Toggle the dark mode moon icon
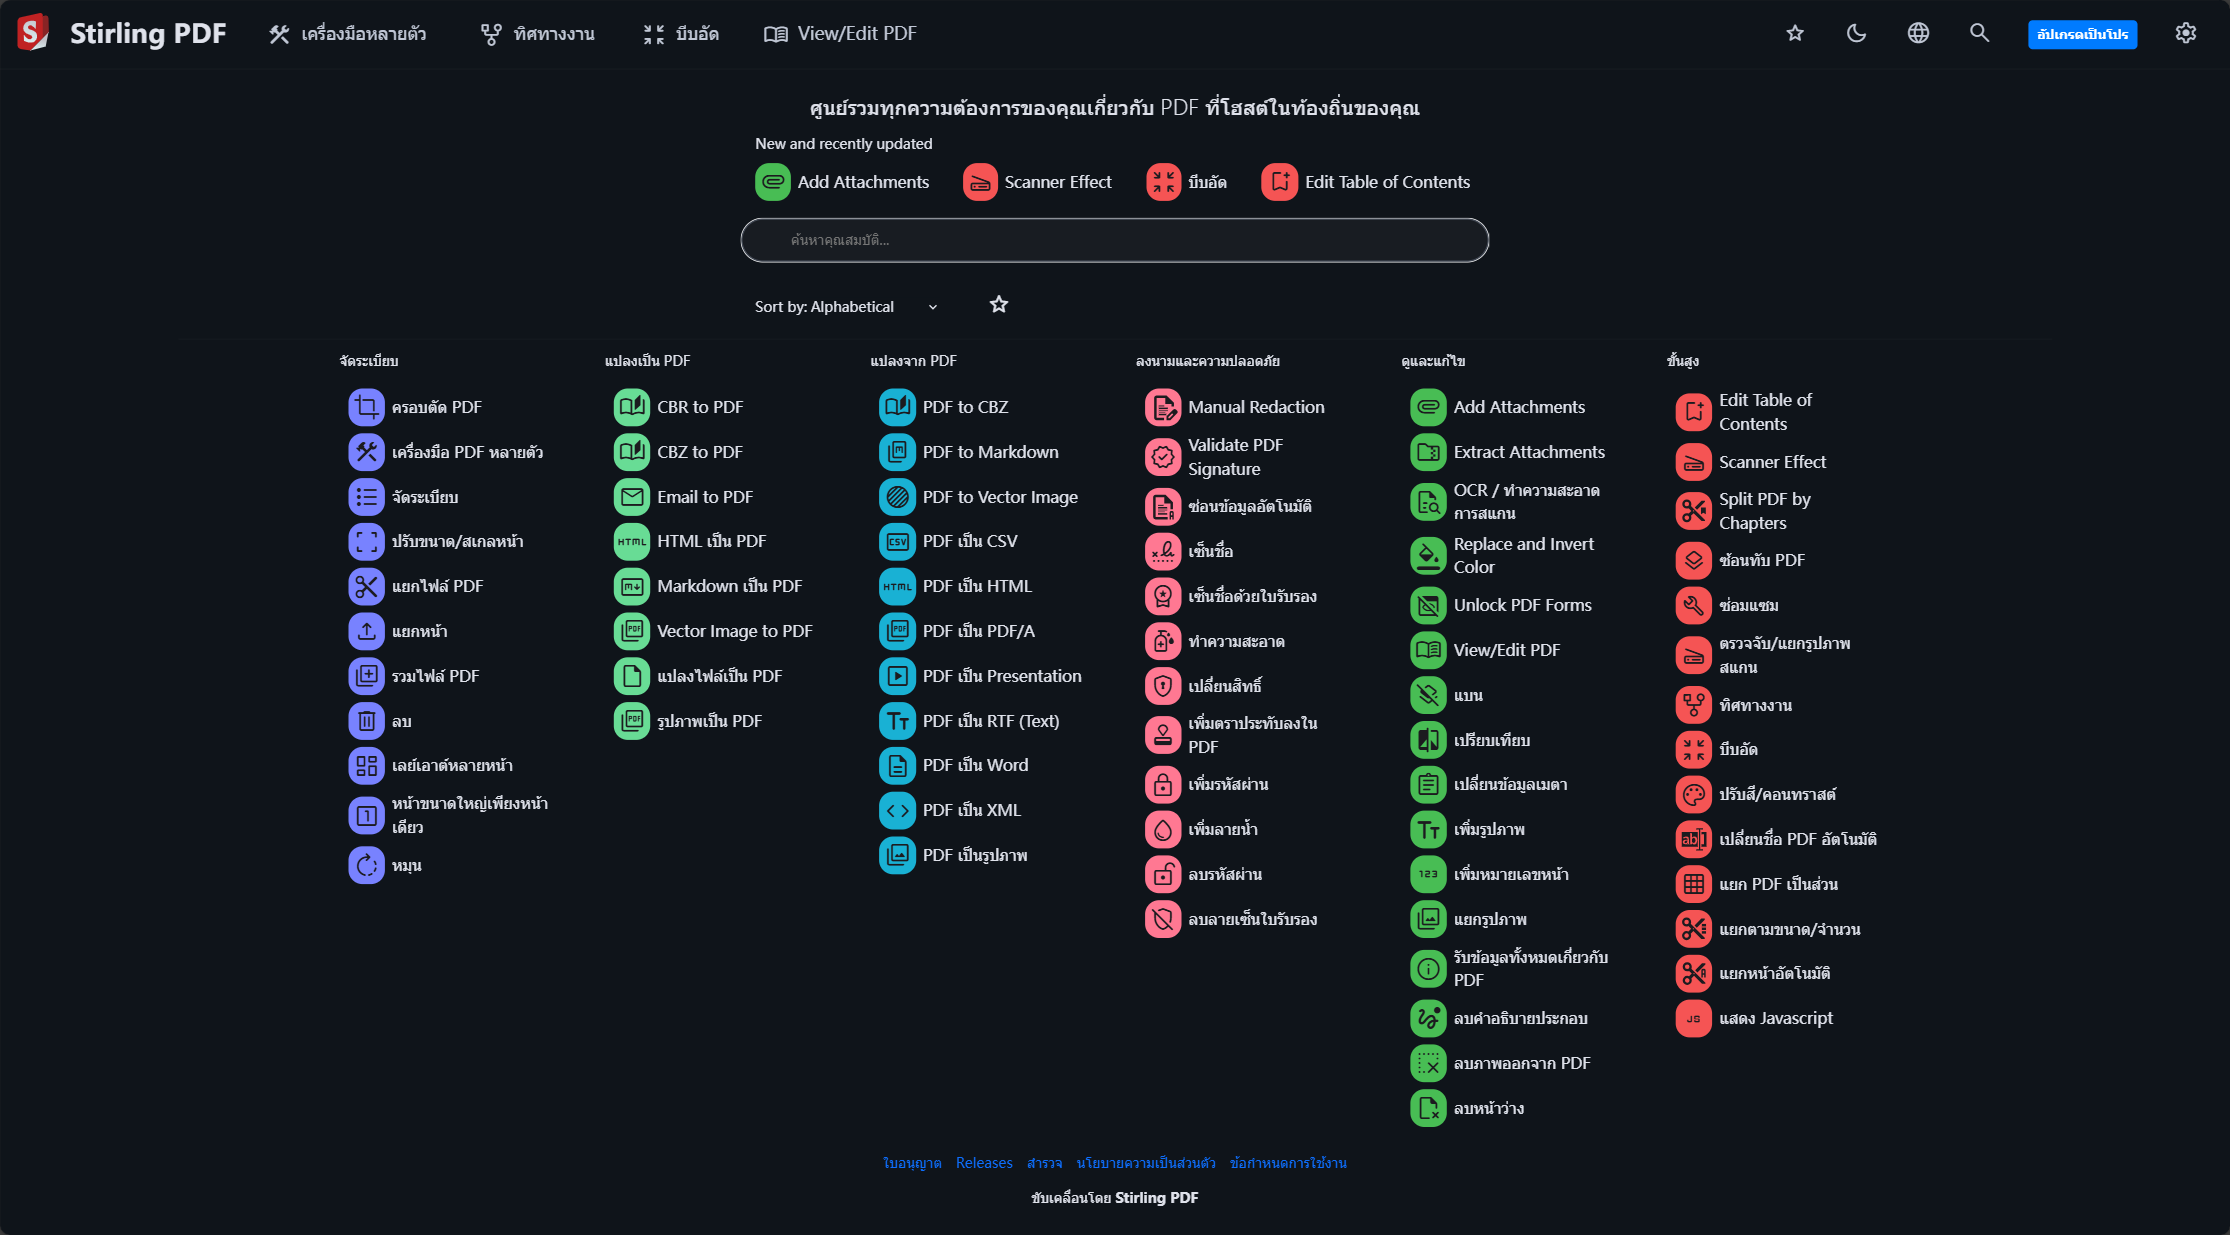The height and width of the screenshot is (1235, 2230). click(x=1856, y=33)
